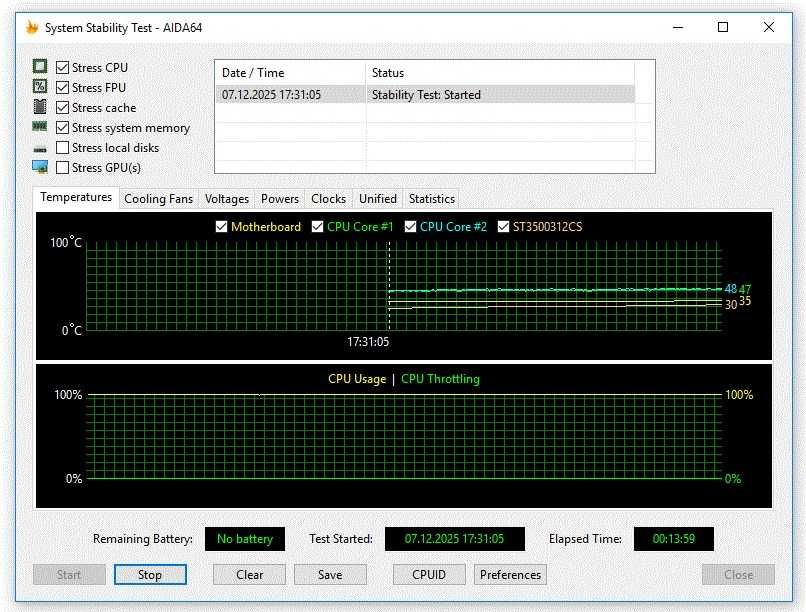The width and height of the screenshot is (806, 612).
Task: Uncheck the Stress CPU checkbox
Action: pos(62,67)
